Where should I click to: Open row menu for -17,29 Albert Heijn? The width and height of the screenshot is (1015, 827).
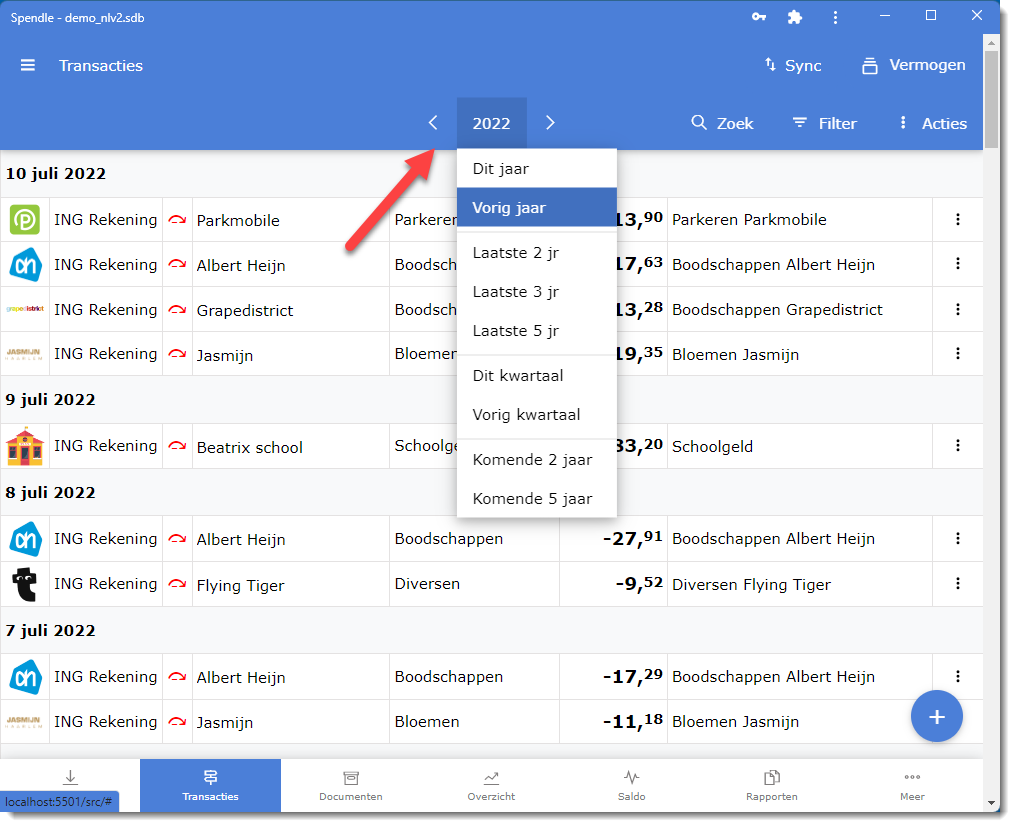(x=957, y=676)
